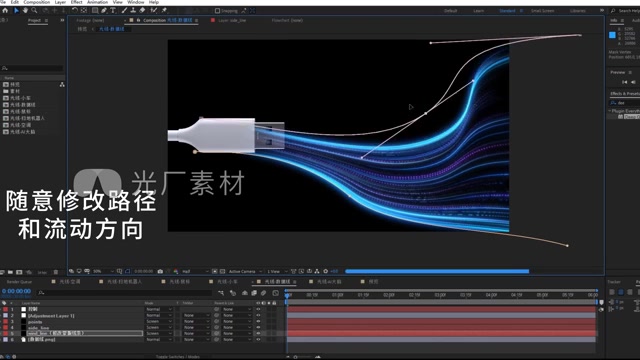Toggle the transparency grid button in viewer
The width and height of the screenshot is (640, 360).
[x=222, y=271]
